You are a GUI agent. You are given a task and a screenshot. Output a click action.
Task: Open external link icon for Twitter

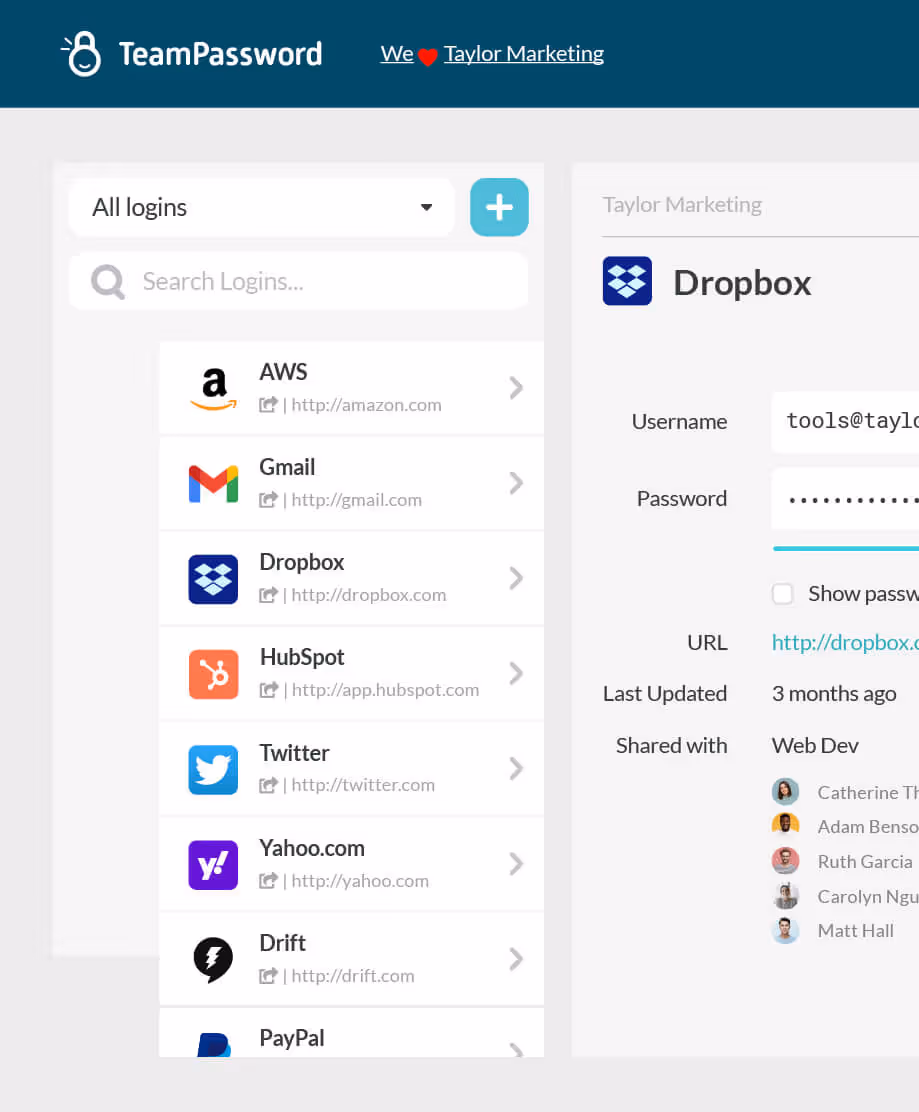click(268, 785)
